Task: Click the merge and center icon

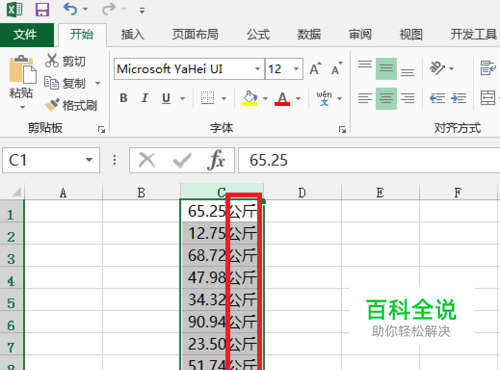Action: pos(488,98)
